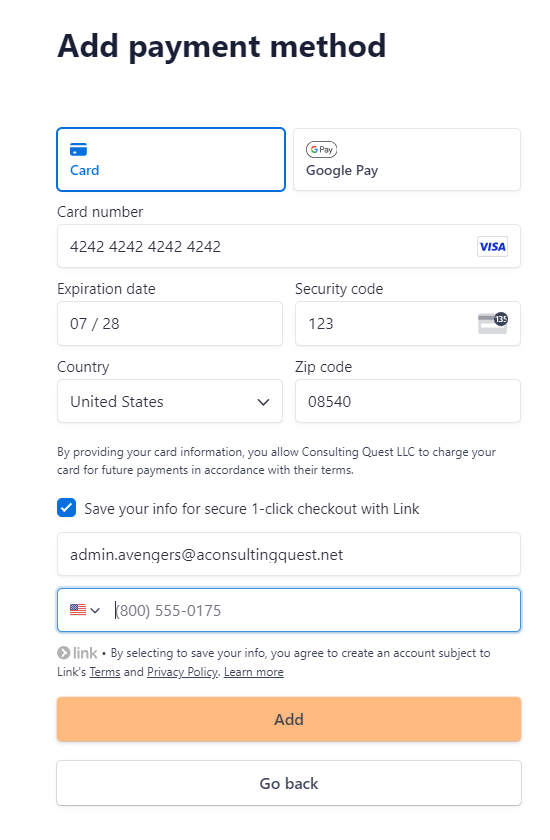Follow the Learn more link
The height and width of the screenshot is (840, 550).
[x=253, y=672]
